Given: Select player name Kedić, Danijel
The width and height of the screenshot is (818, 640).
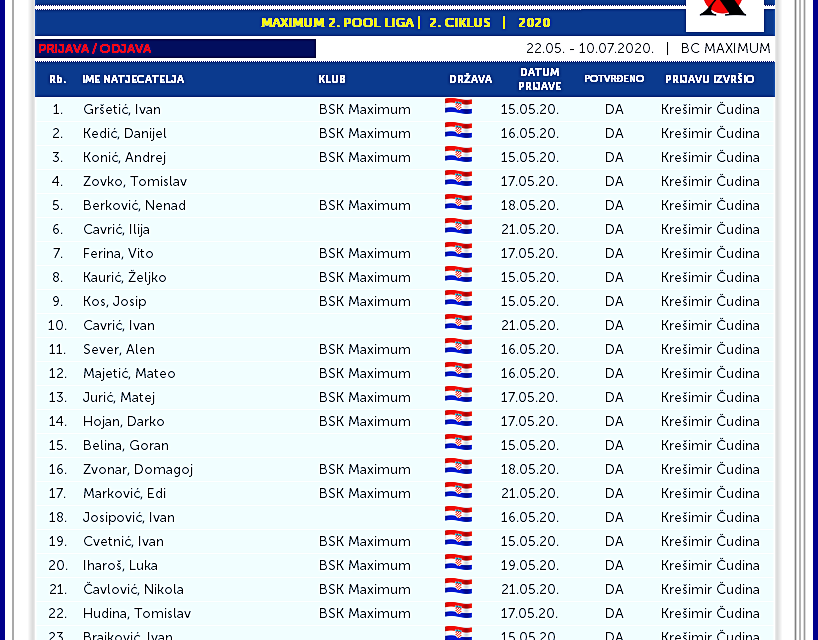Looking at the screenshot, I should coord(125,134).
